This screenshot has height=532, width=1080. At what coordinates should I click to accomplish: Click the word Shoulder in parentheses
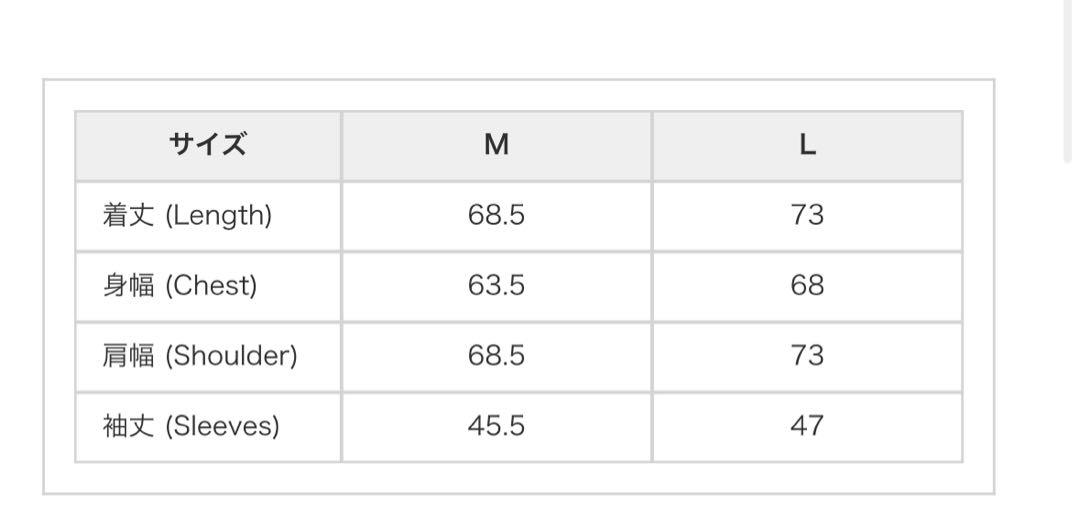tap(231, 356)
